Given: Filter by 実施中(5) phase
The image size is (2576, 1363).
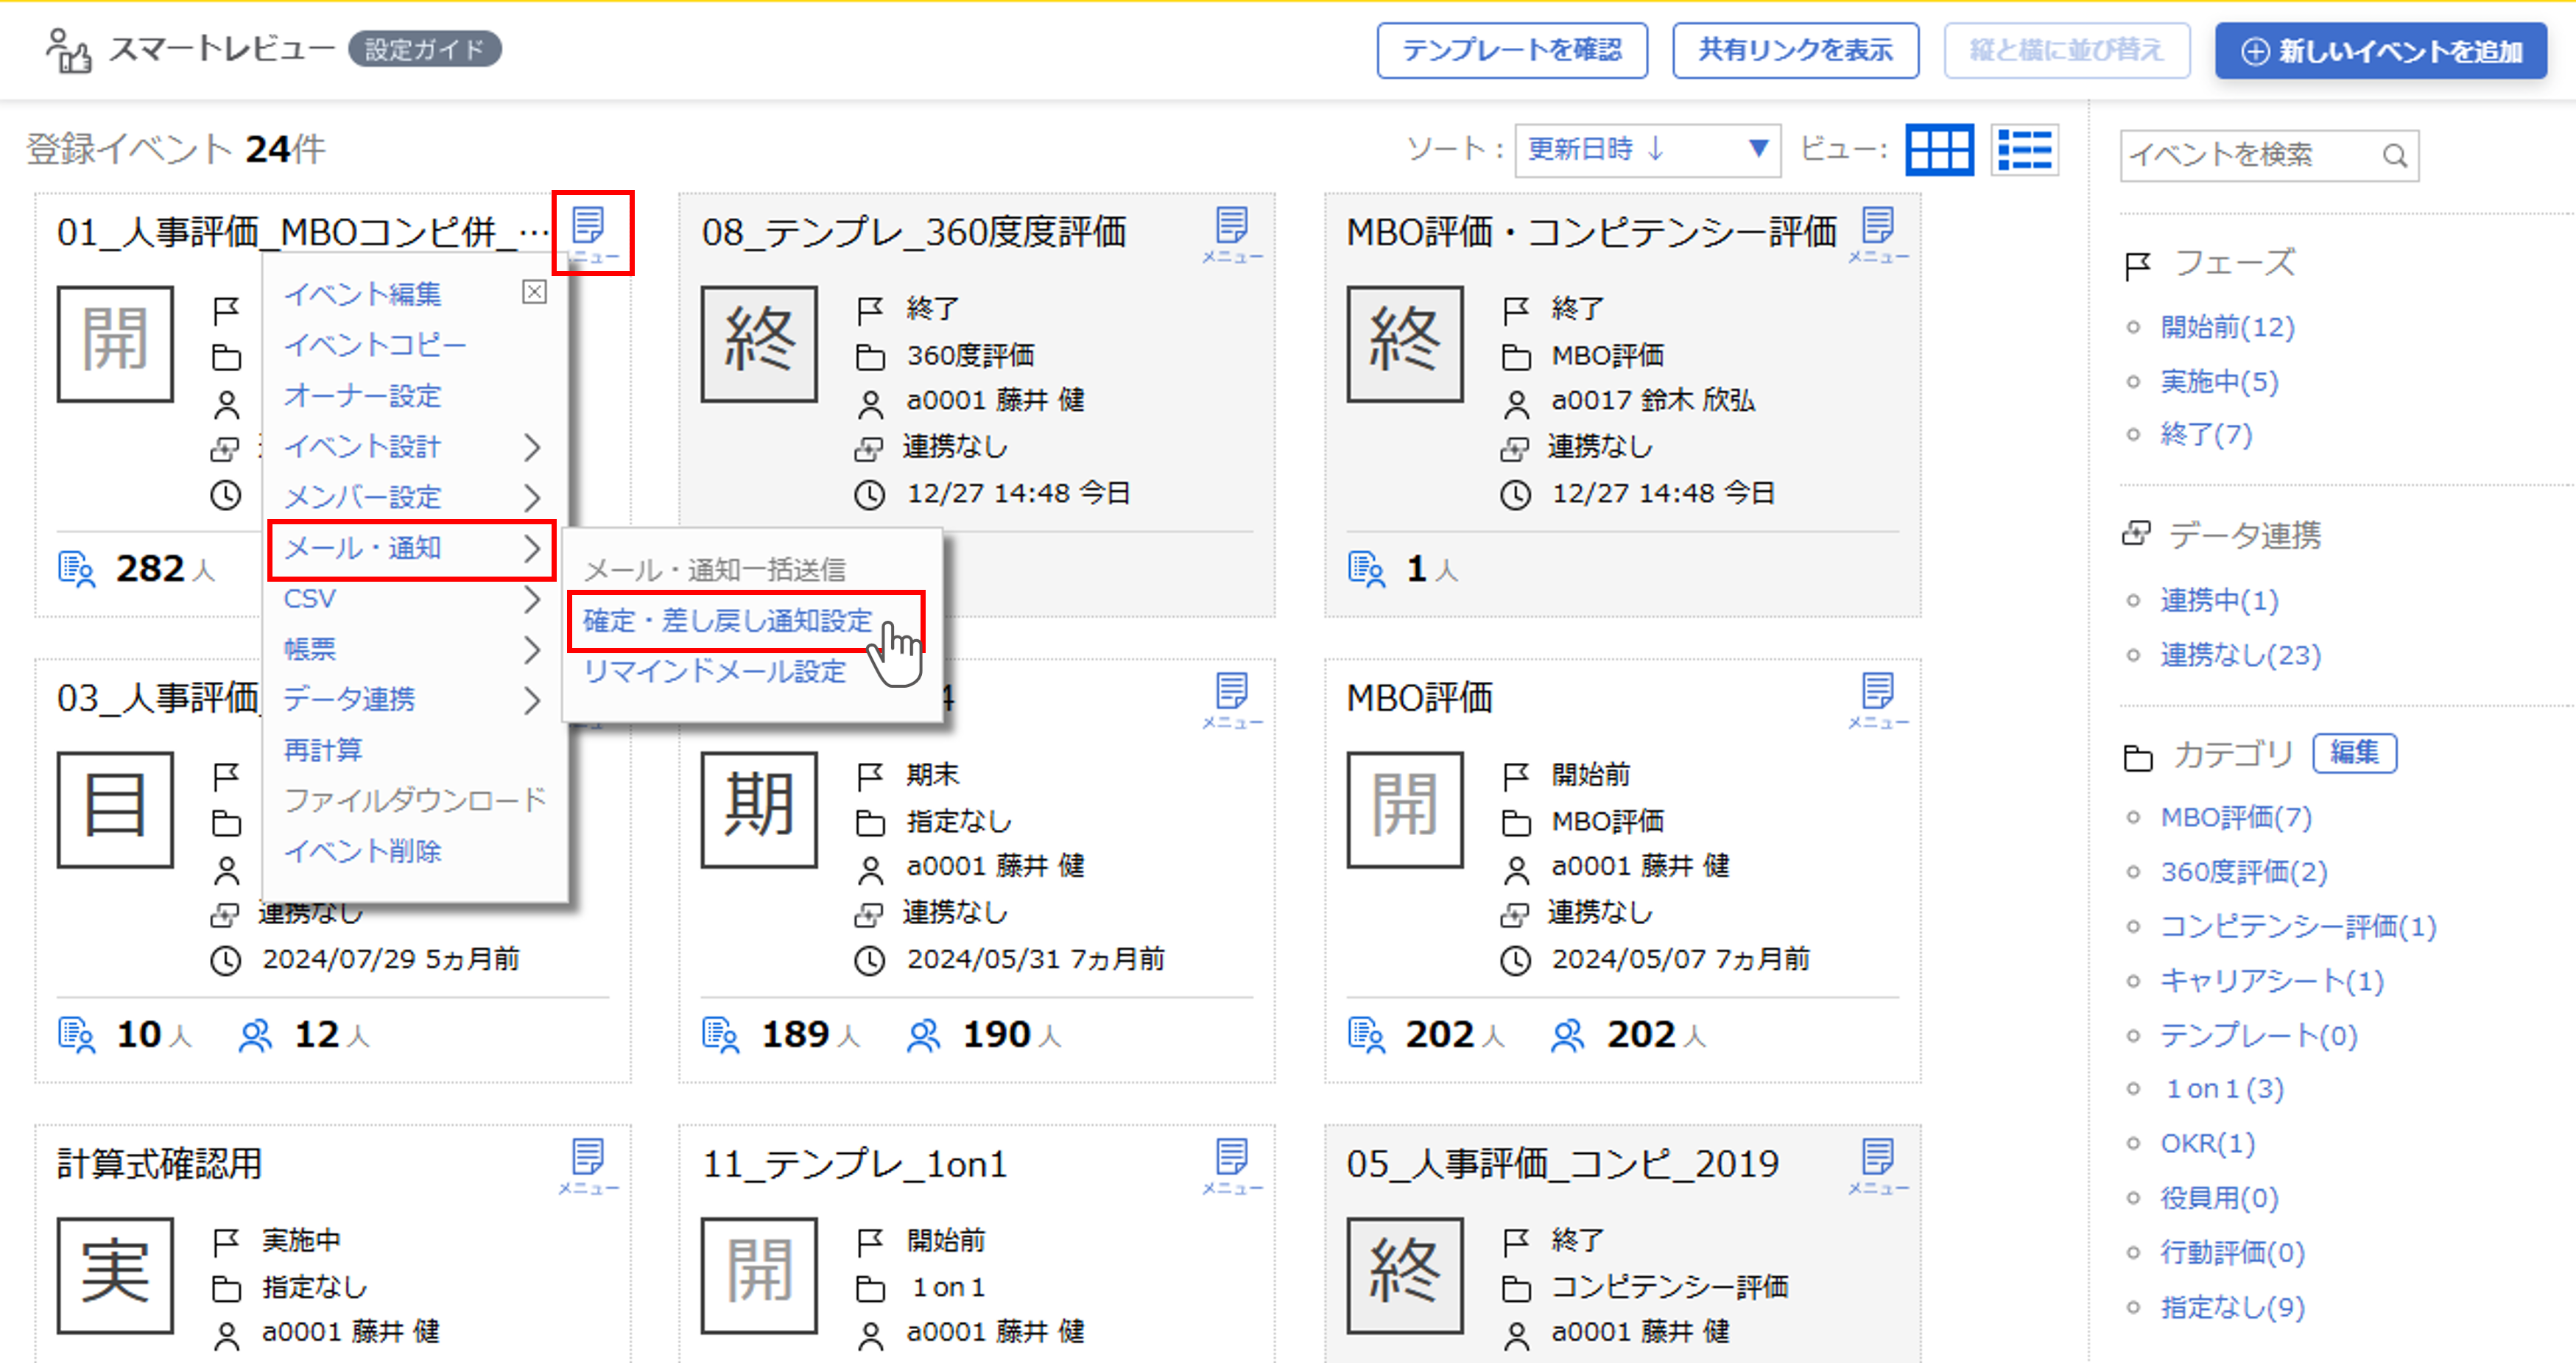Looking at the screenshot, I should click(x=2219, y=381).
